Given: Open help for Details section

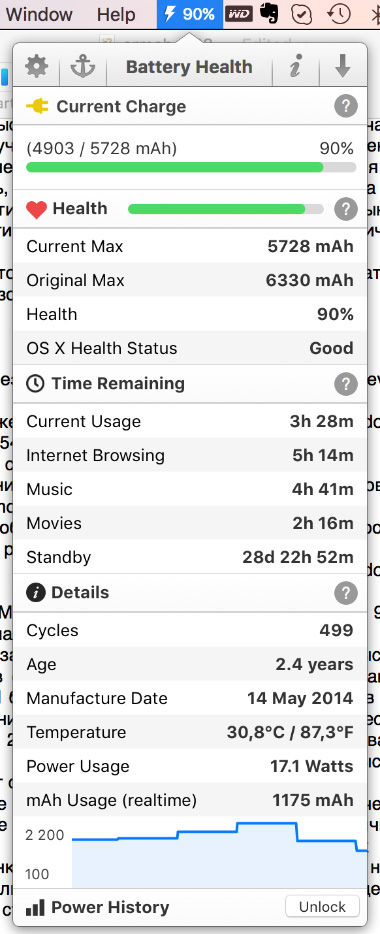Looking at the screenshot, I should coord(345,593).
